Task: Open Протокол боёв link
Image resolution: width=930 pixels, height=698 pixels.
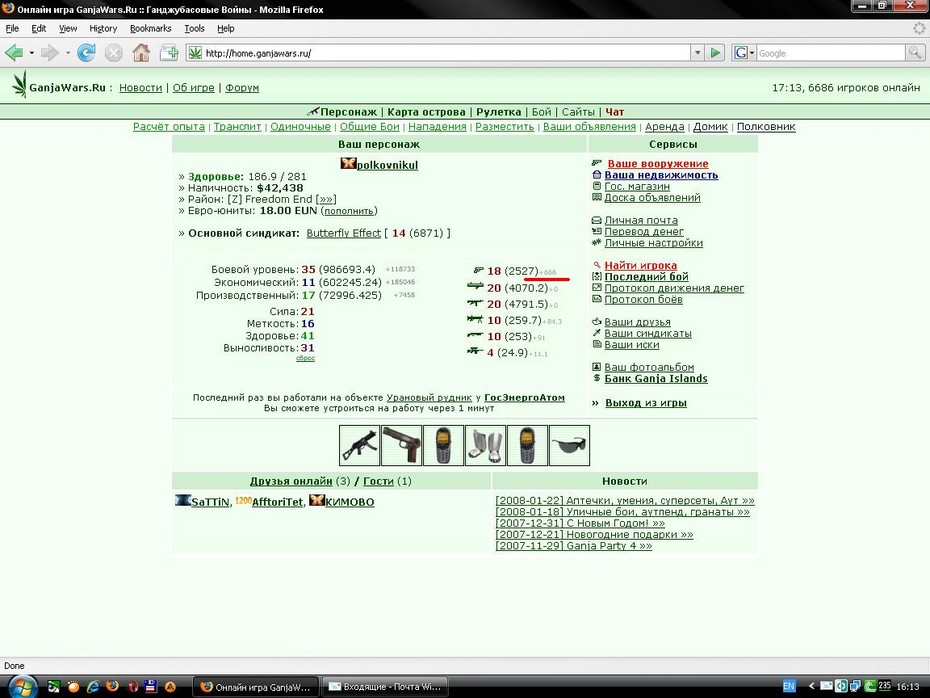Action: [x=644, y=299]
